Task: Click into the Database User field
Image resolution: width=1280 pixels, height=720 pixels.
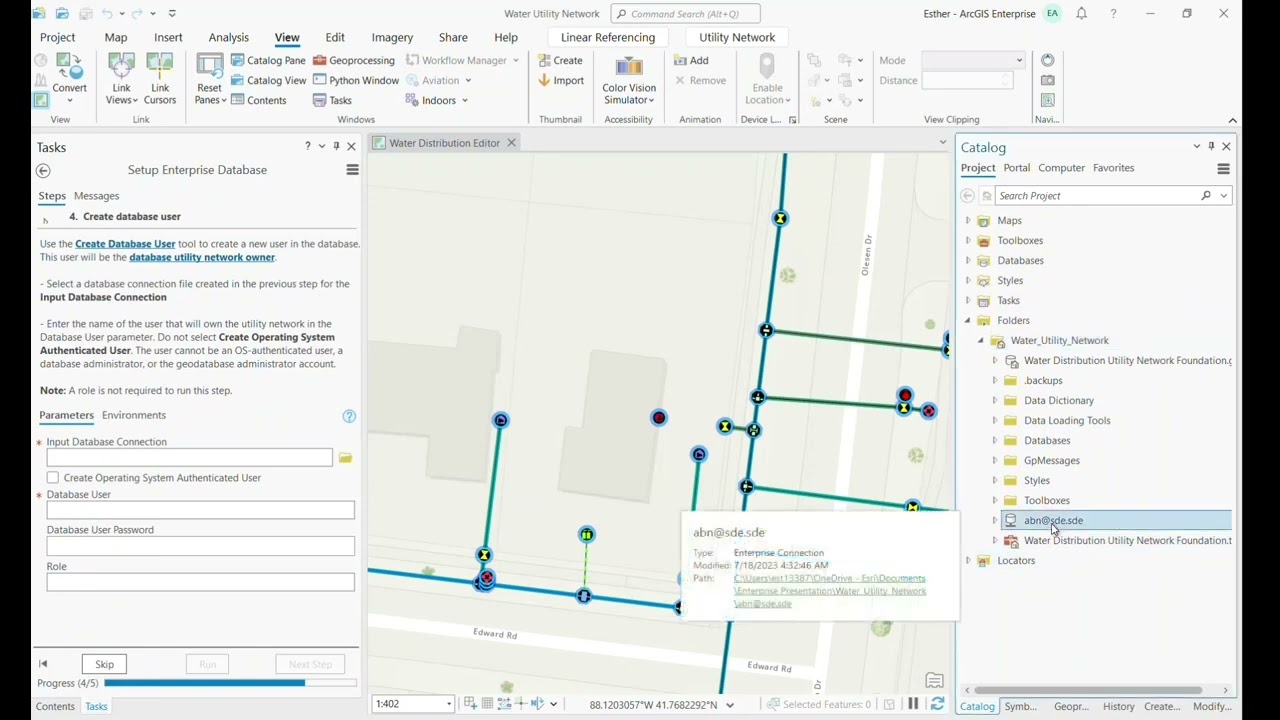Action: point(200,510)
